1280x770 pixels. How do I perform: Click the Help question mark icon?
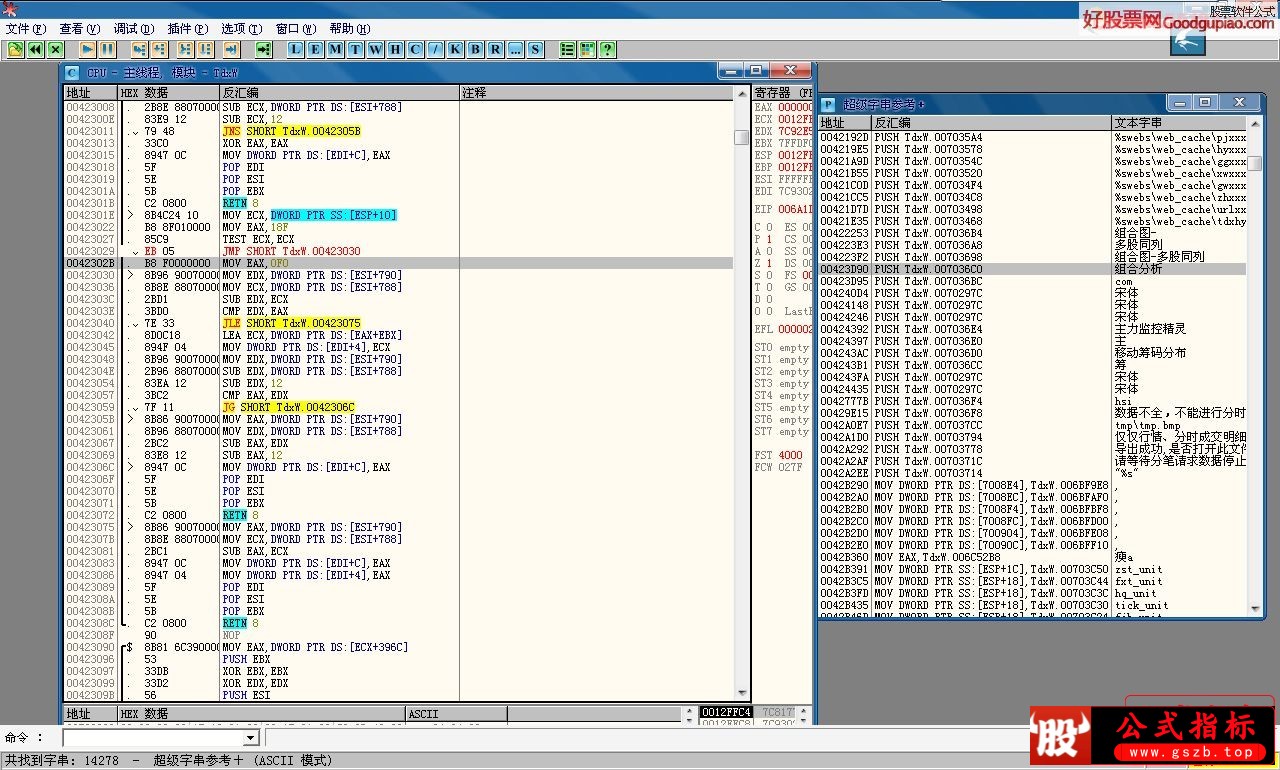[x=607, y=49]
